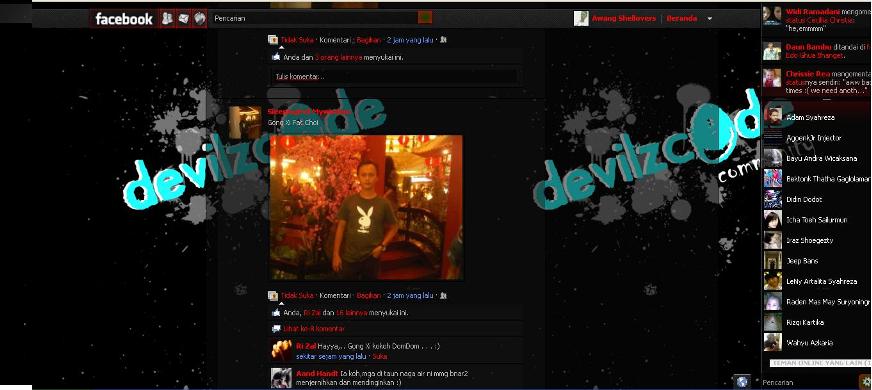Chat with Irez Shoegezty
Viewport: 872px width, 390px height.
point(817,240)
